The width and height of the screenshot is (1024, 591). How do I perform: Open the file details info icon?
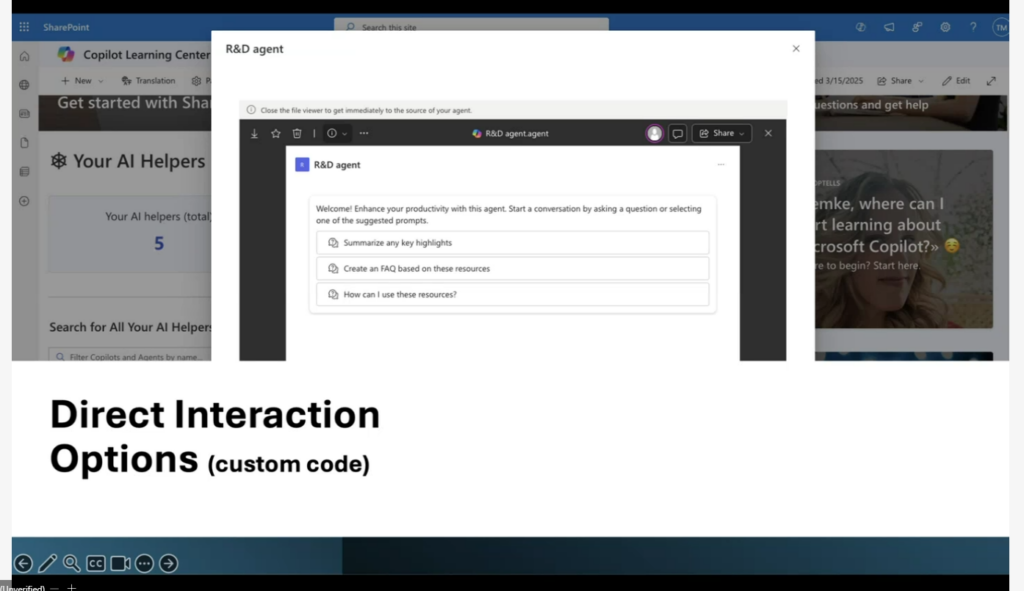click(x=332, y=133)
